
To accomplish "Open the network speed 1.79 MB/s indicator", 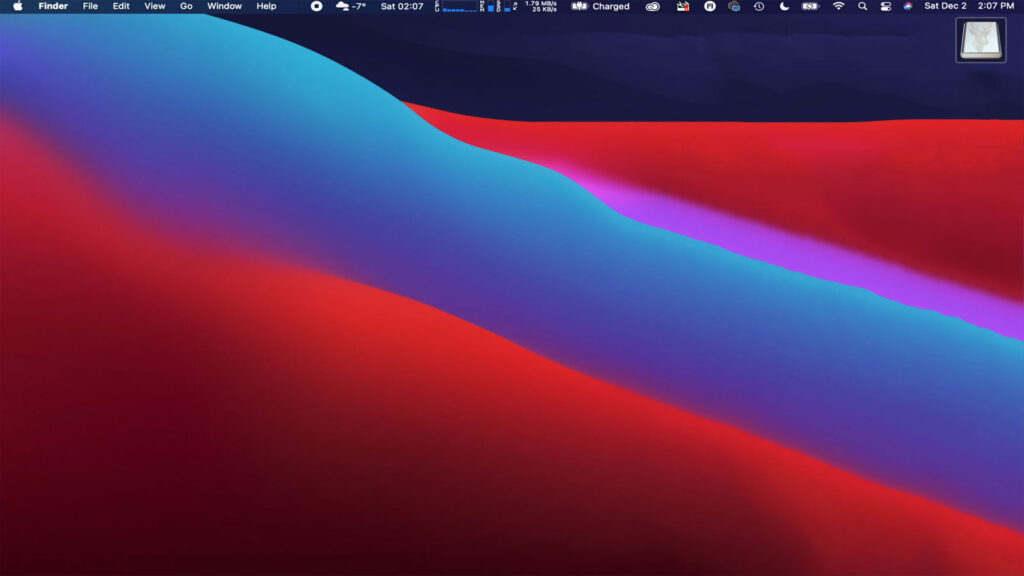I will [x=541, y=6].
